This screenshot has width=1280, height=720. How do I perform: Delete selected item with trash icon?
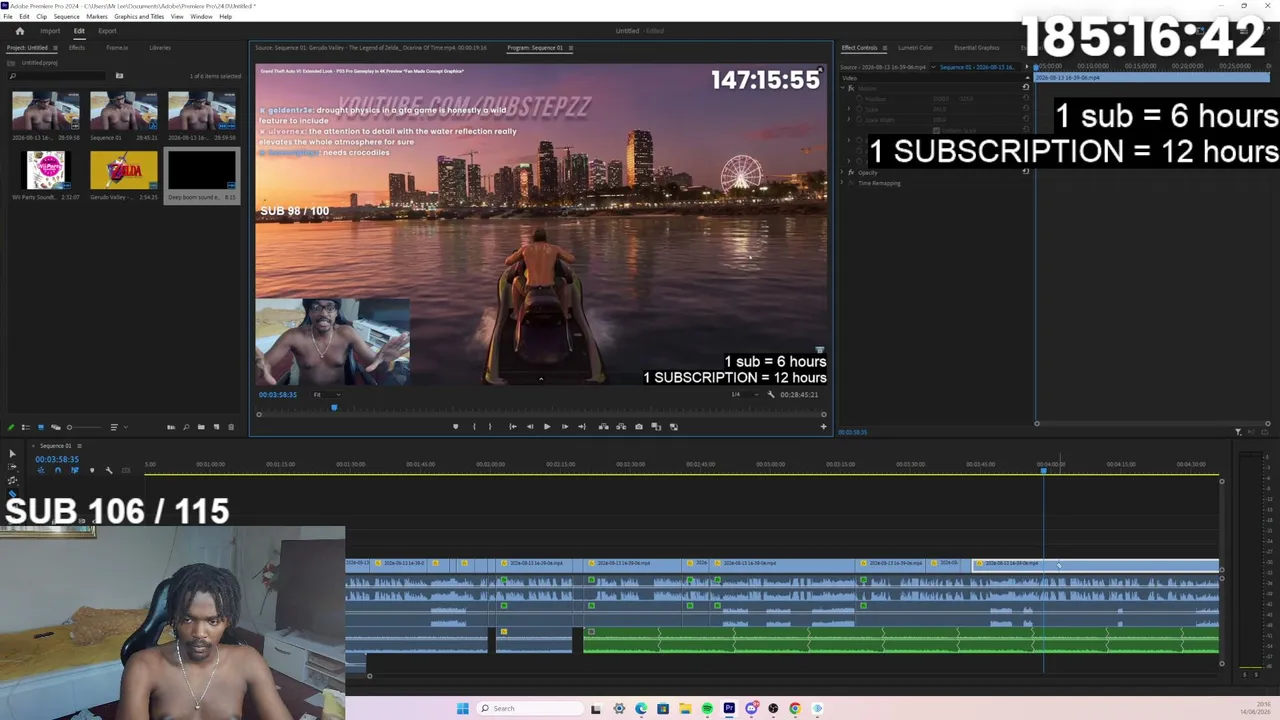231,427
